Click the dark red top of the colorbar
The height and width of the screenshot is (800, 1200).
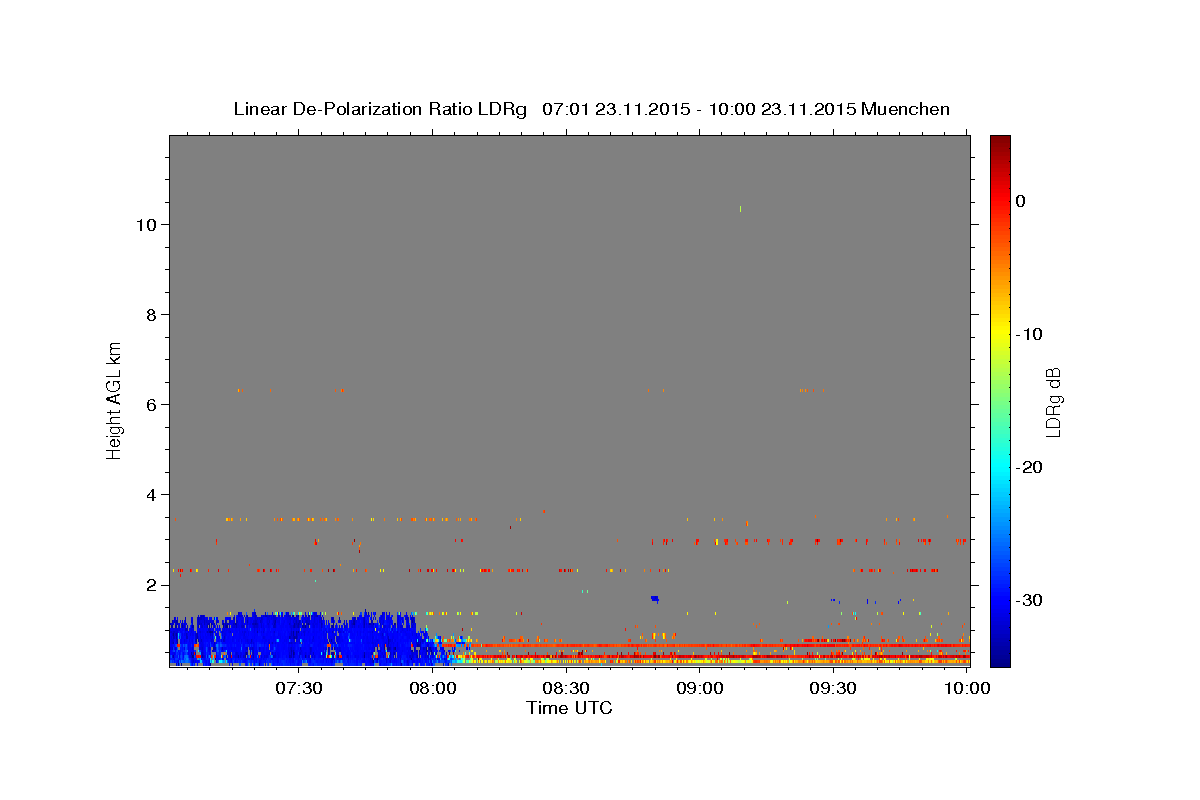click(x=1000, y=143)
